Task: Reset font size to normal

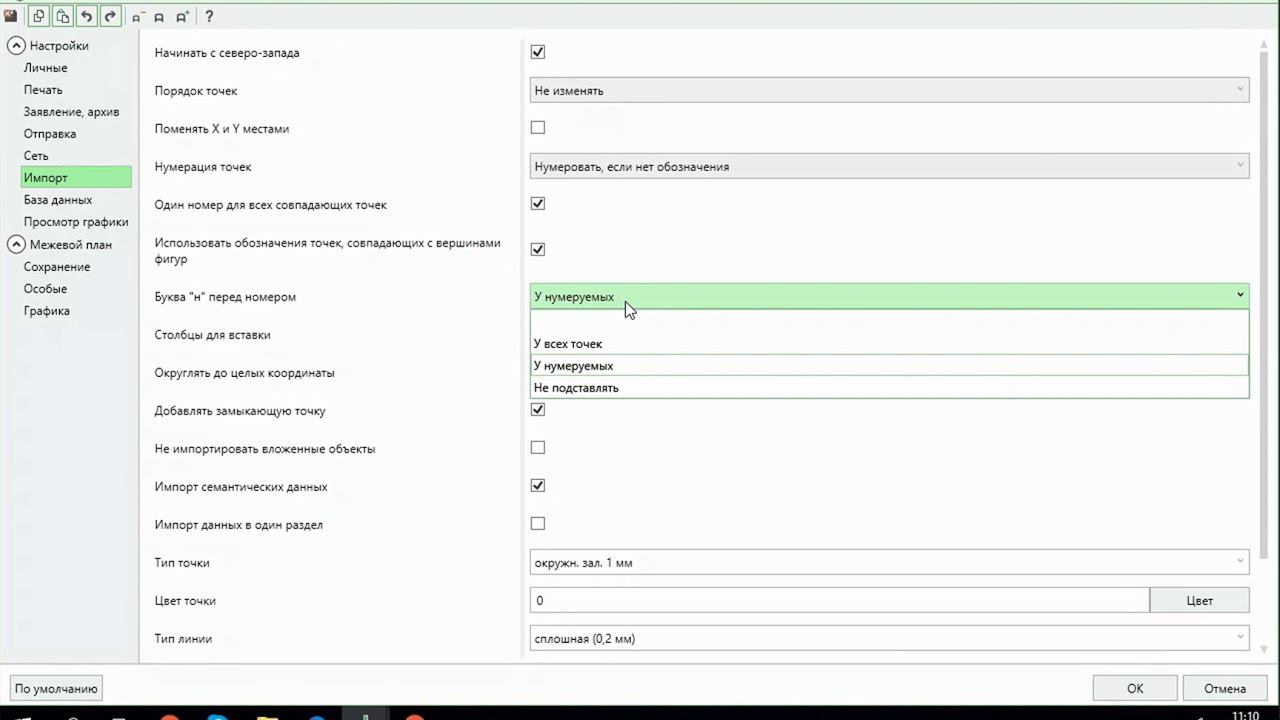Action: [x=159, y=17]
